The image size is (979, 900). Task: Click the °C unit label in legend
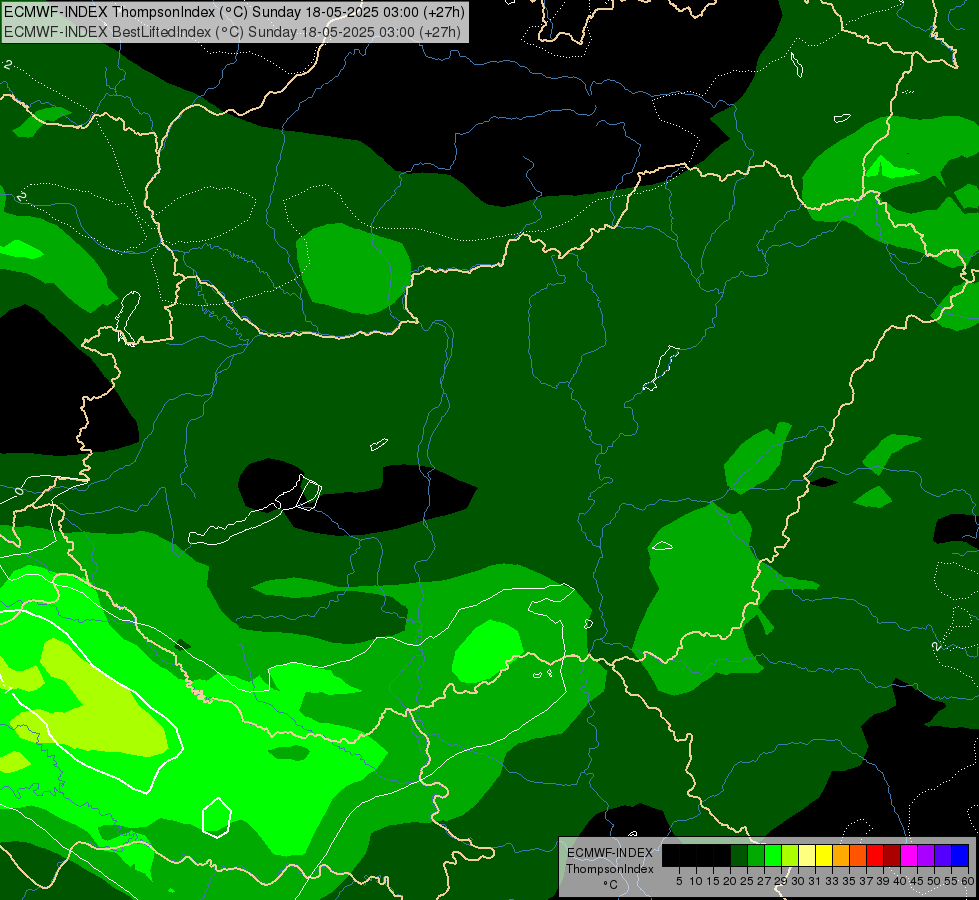610,885
